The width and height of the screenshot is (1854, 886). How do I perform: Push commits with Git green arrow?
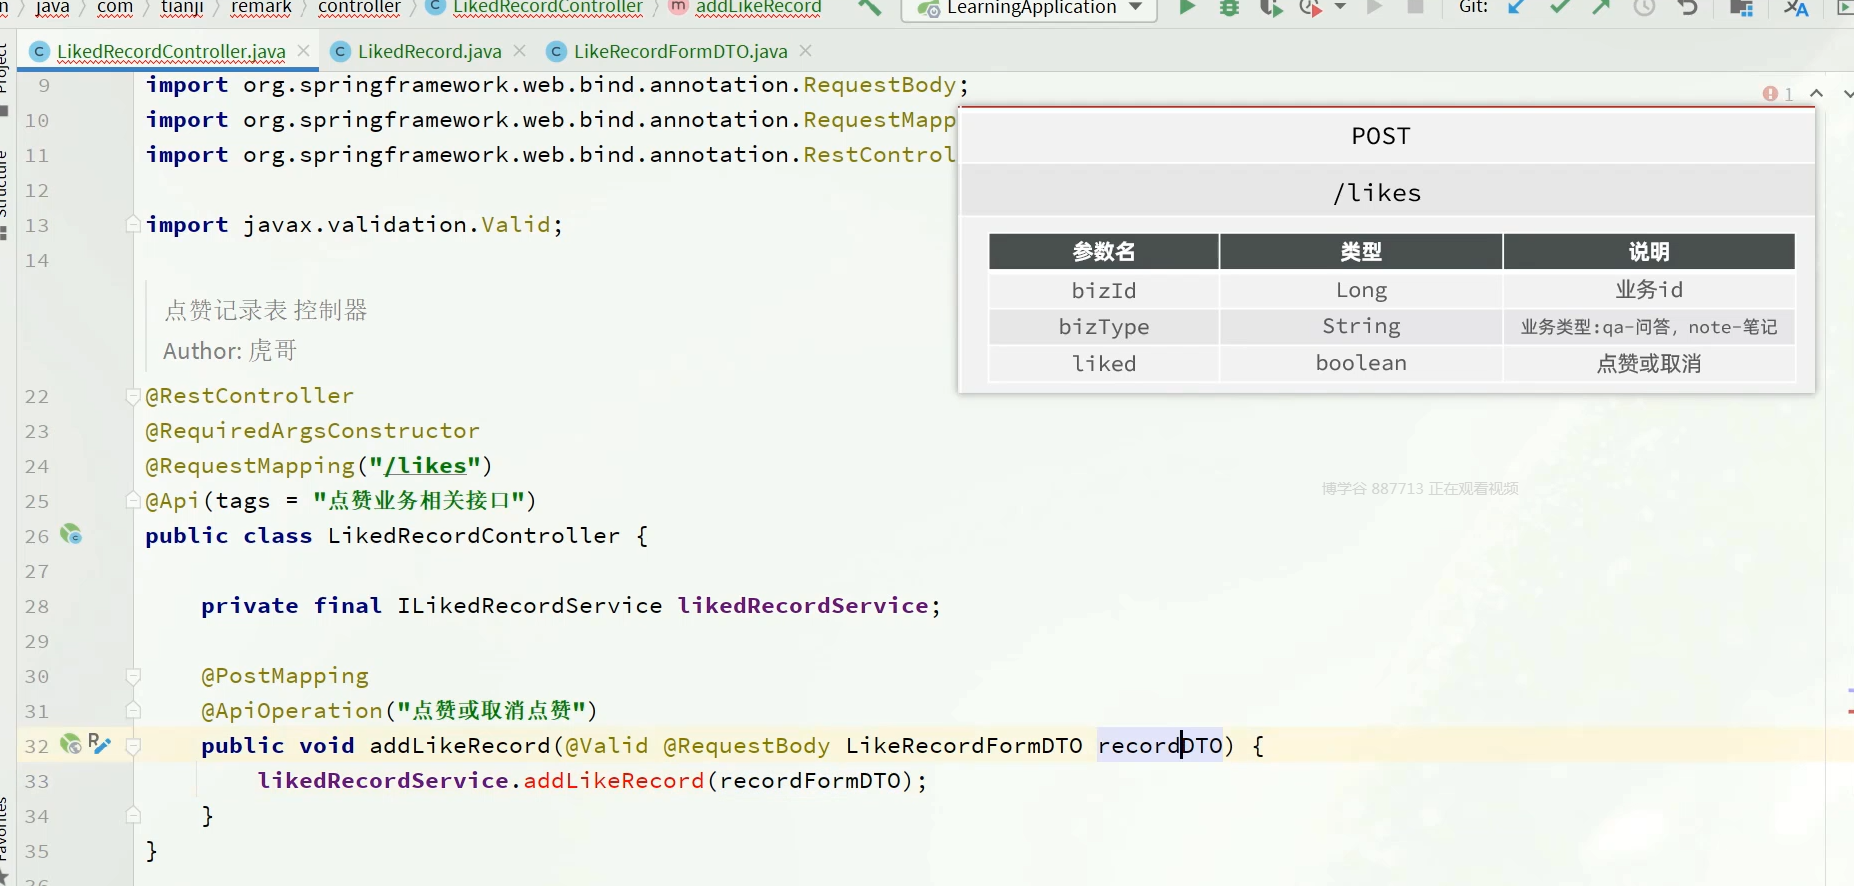coord(1601,8)
